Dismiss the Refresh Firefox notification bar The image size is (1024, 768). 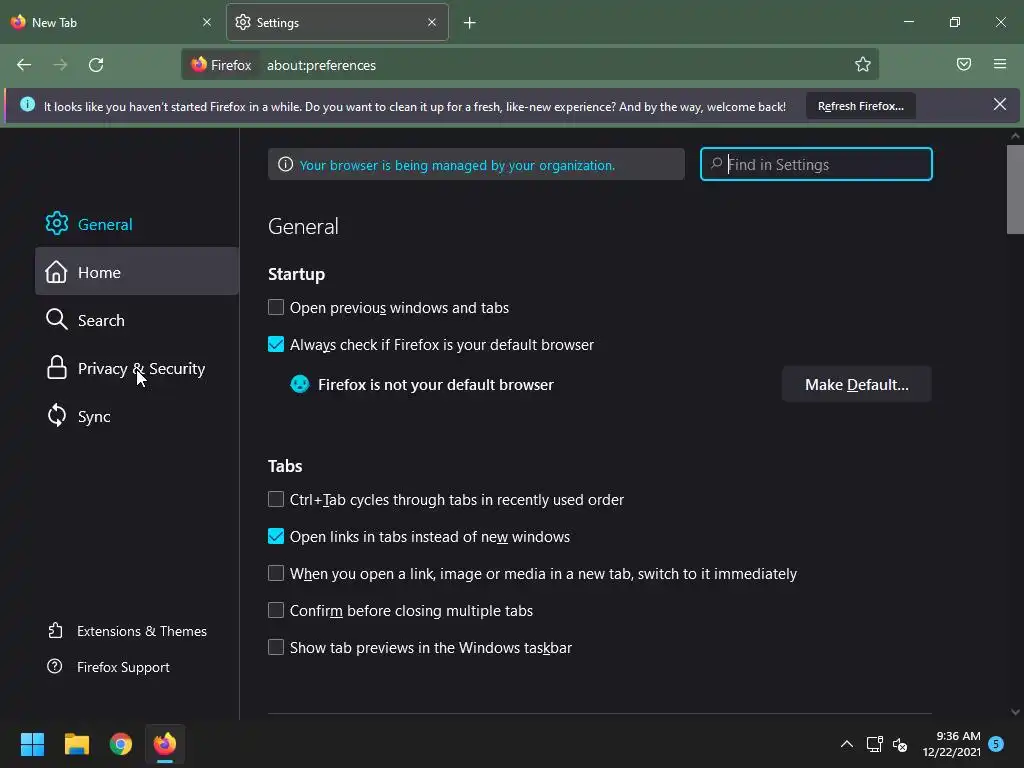click(999, 104)
